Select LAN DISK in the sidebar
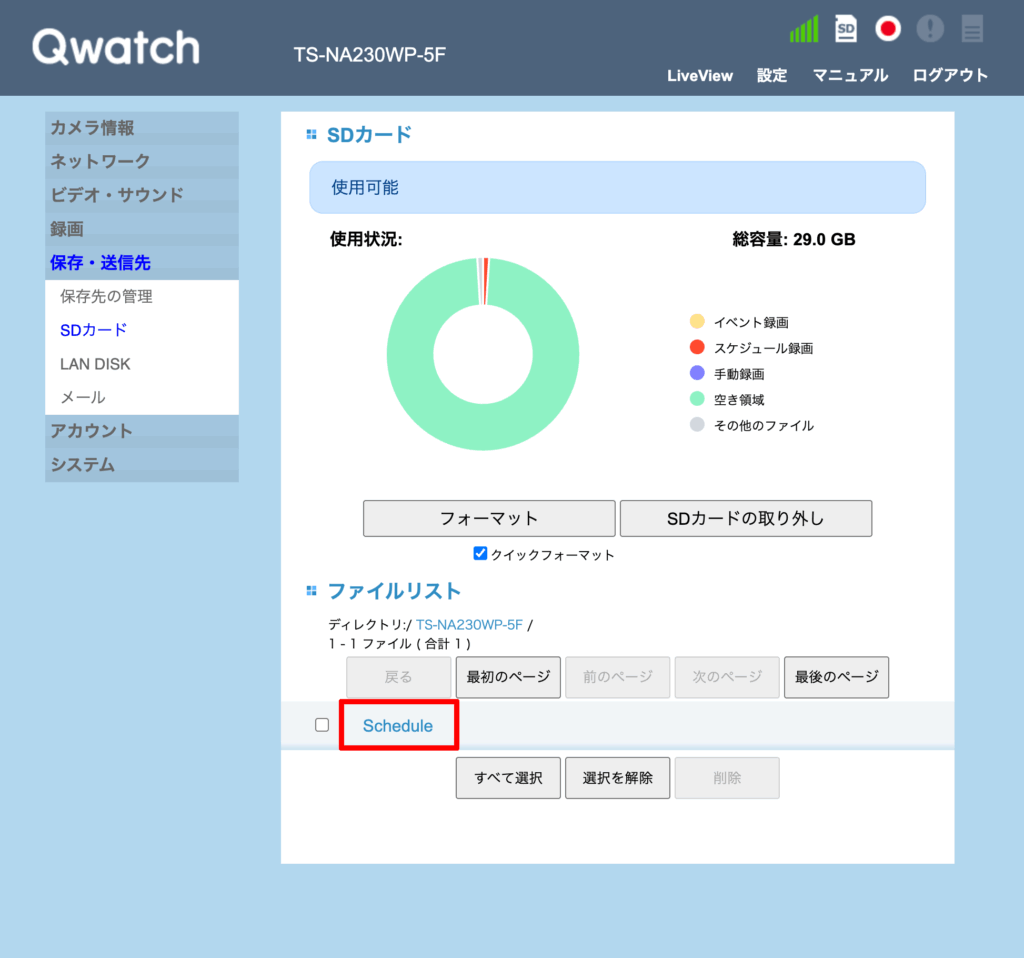Viewport: 1024px width, 958px height. [x=95, y=364]
